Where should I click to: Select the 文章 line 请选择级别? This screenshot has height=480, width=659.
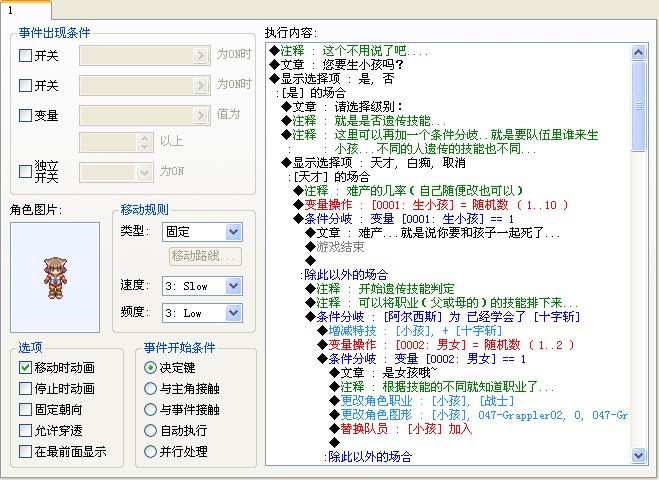pos(342,107)
